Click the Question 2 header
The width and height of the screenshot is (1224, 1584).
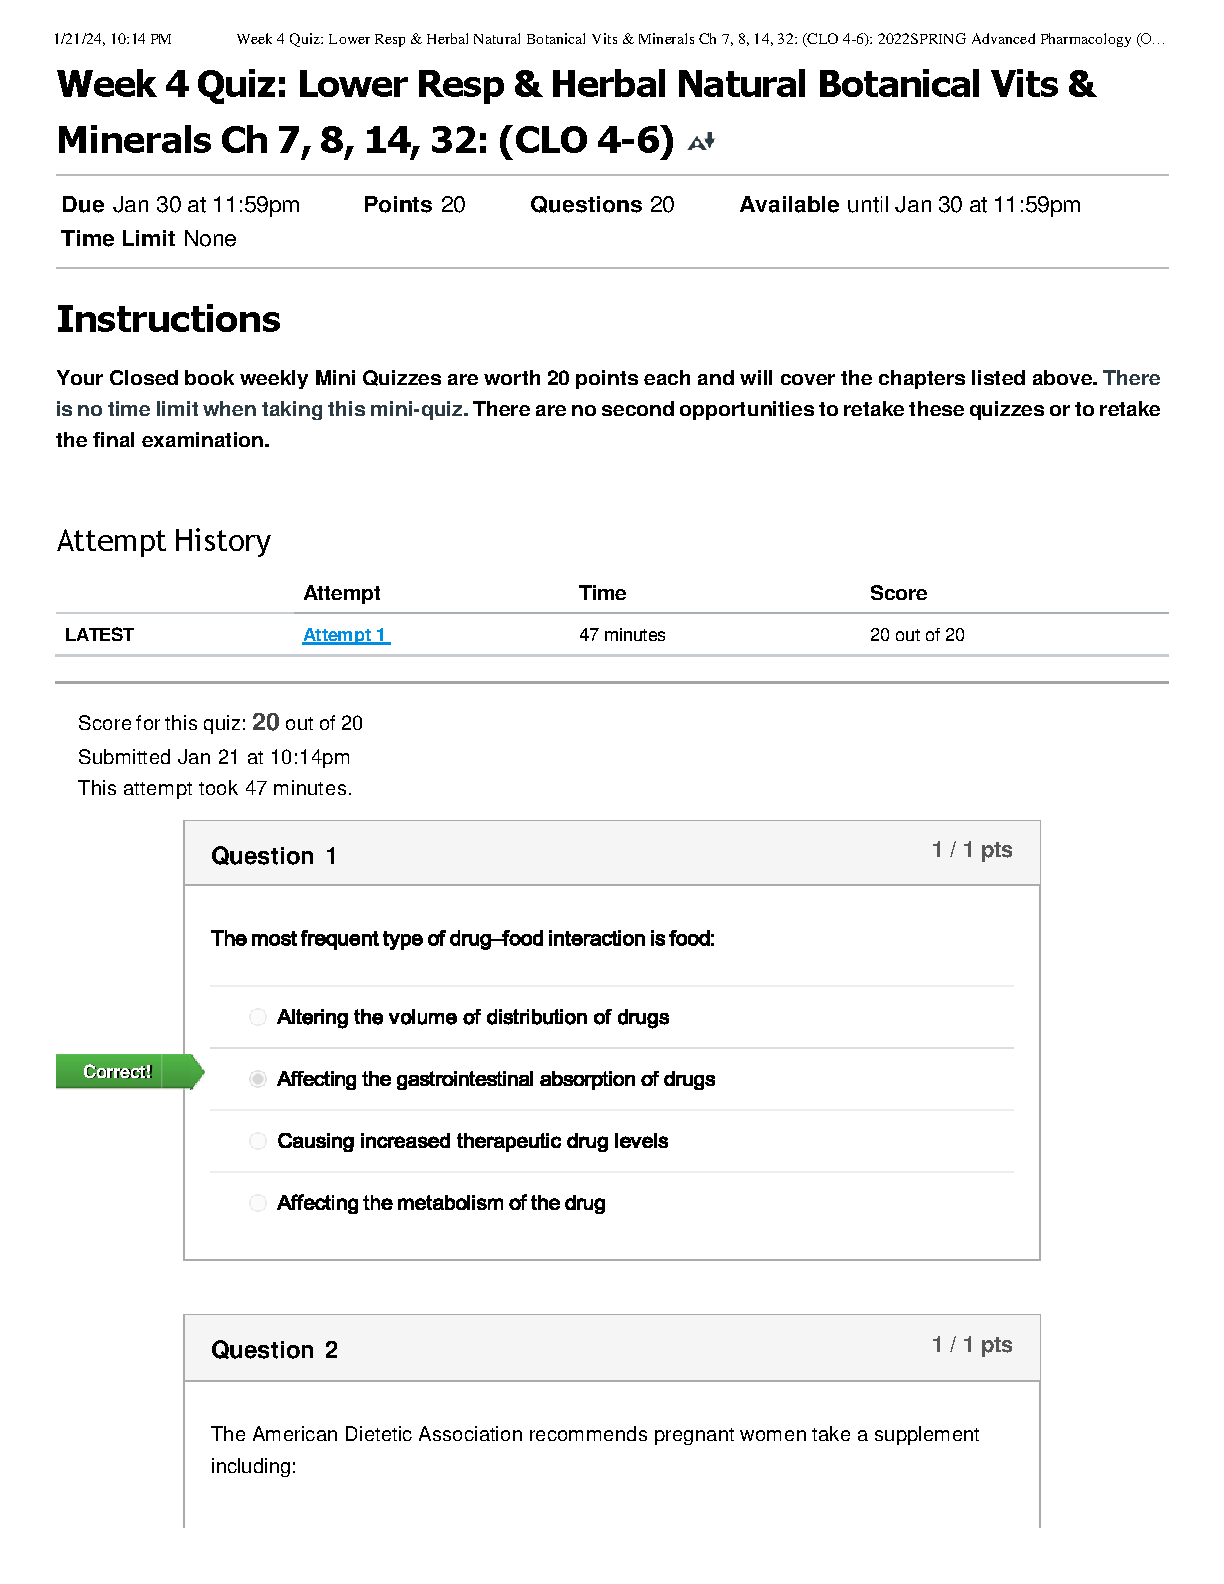274,1350
